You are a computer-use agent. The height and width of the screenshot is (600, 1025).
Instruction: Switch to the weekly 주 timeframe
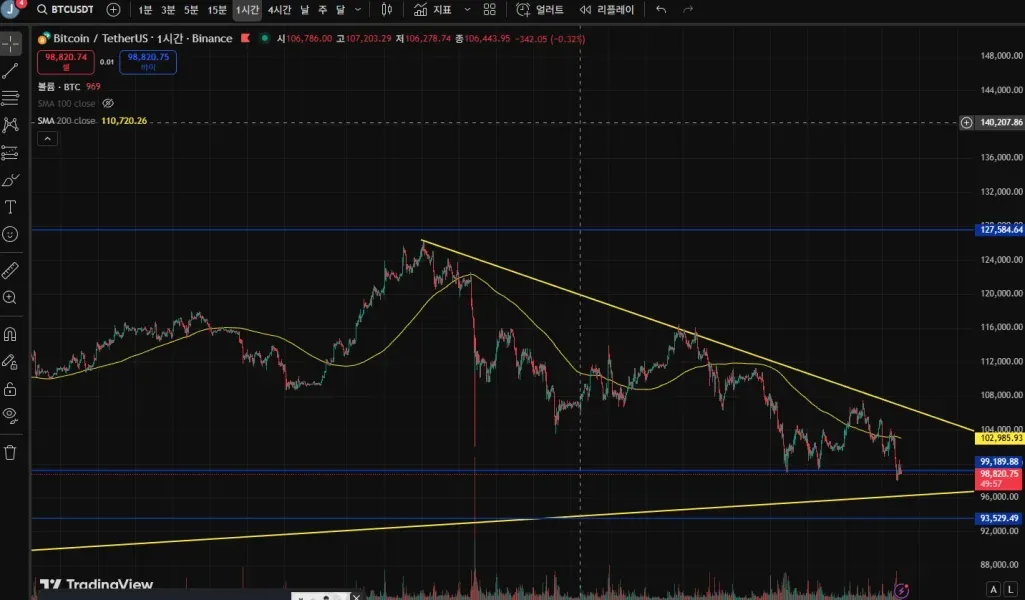[x=322, y=10]
